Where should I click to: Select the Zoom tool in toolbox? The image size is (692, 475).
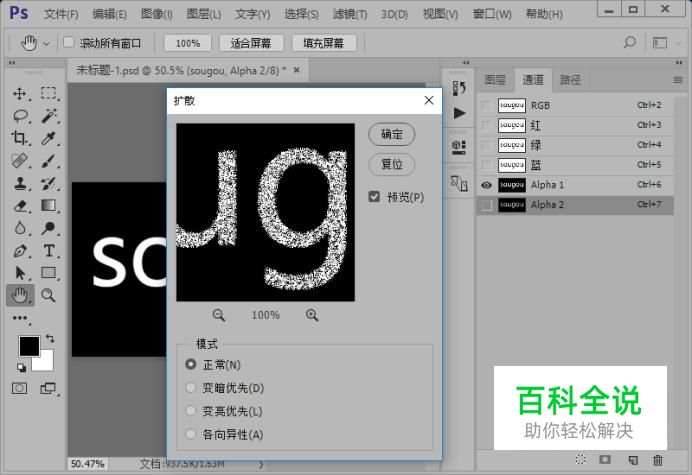click(49, 295)
